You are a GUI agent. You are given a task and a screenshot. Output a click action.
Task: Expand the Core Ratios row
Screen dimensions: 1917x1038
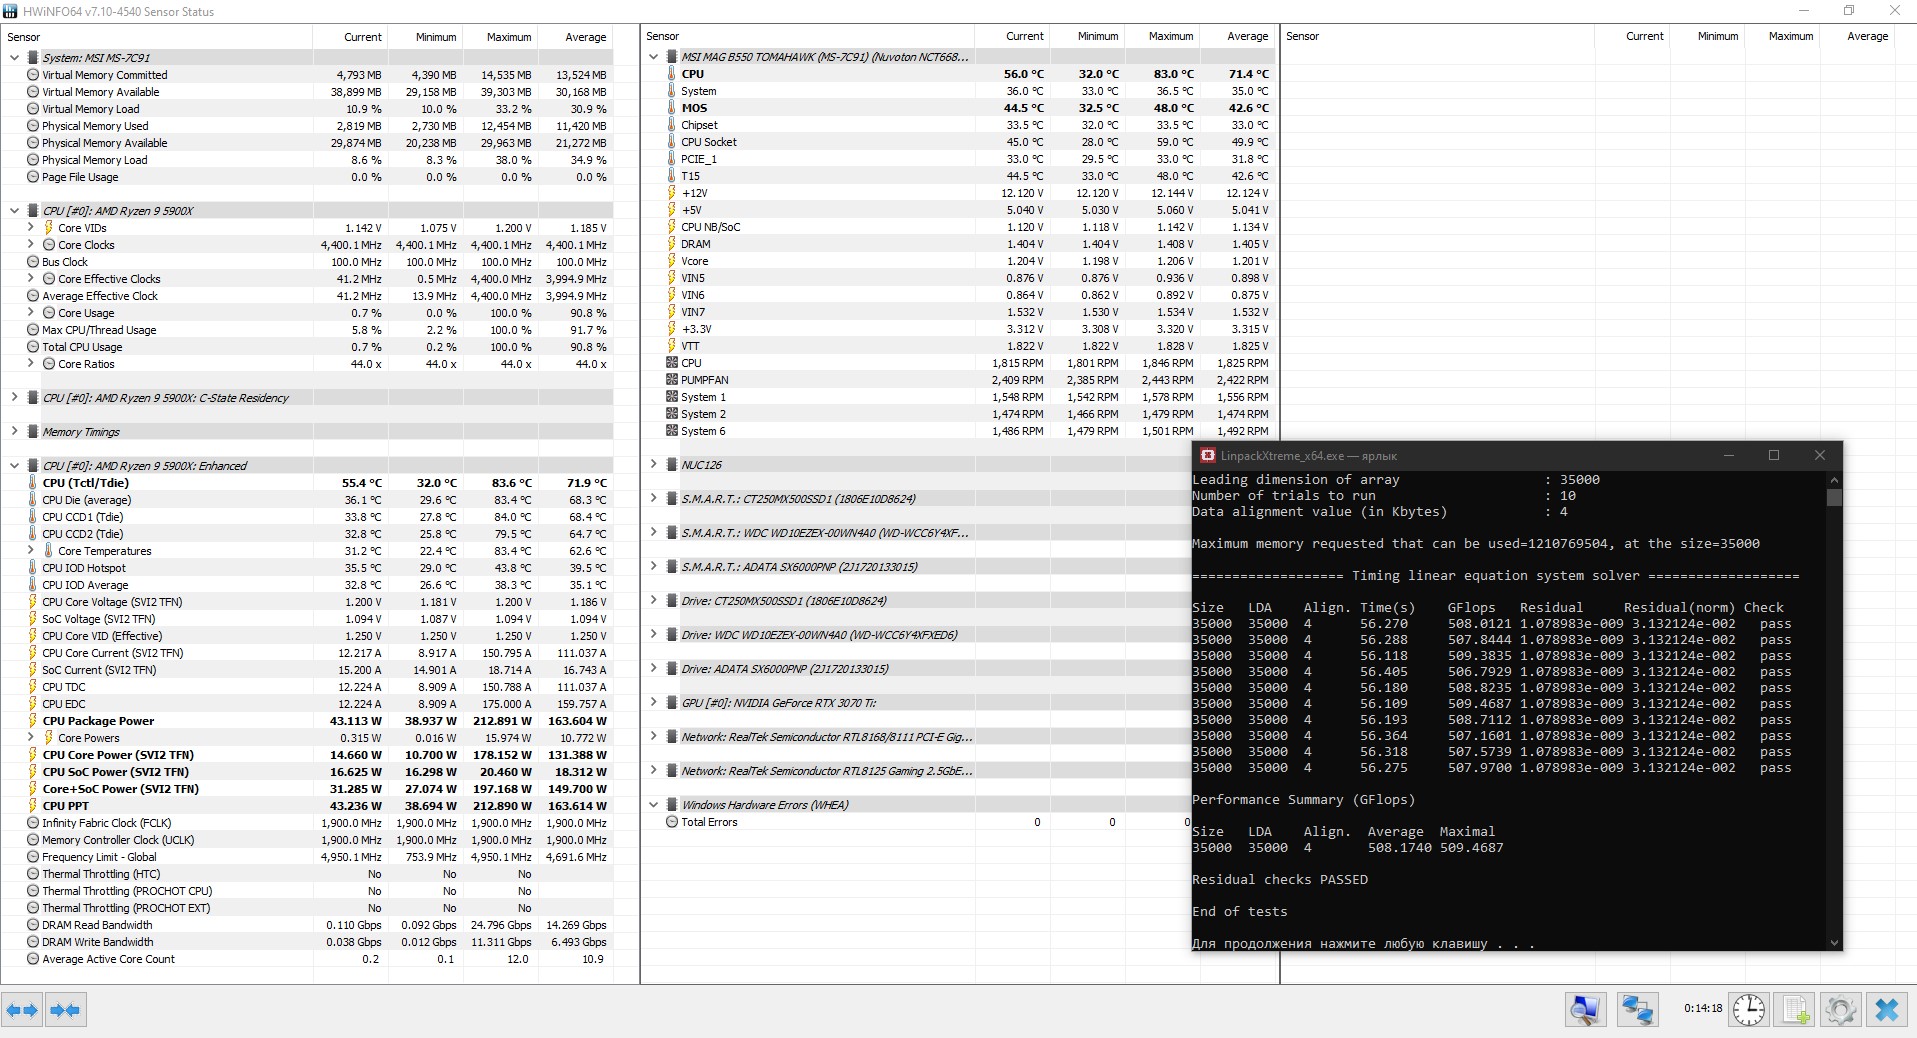(31, 364)
